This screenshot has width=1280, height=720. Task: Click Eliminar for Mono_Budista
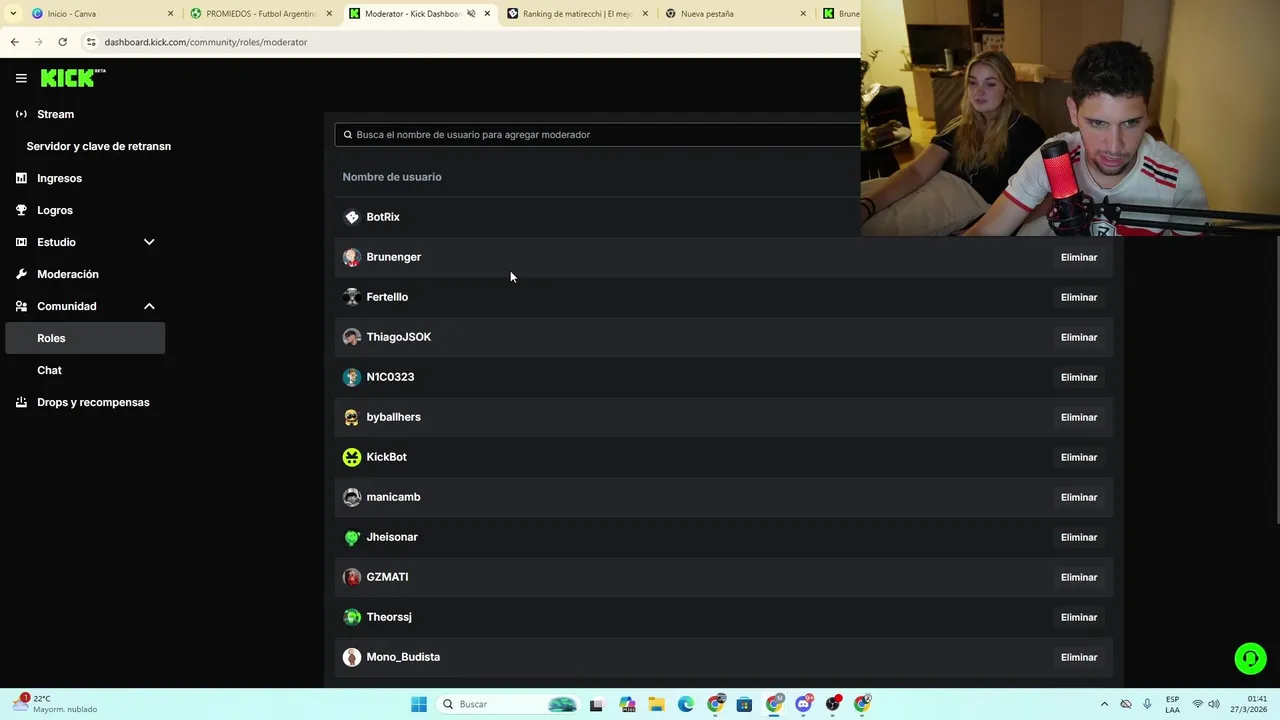(1078, 657)
